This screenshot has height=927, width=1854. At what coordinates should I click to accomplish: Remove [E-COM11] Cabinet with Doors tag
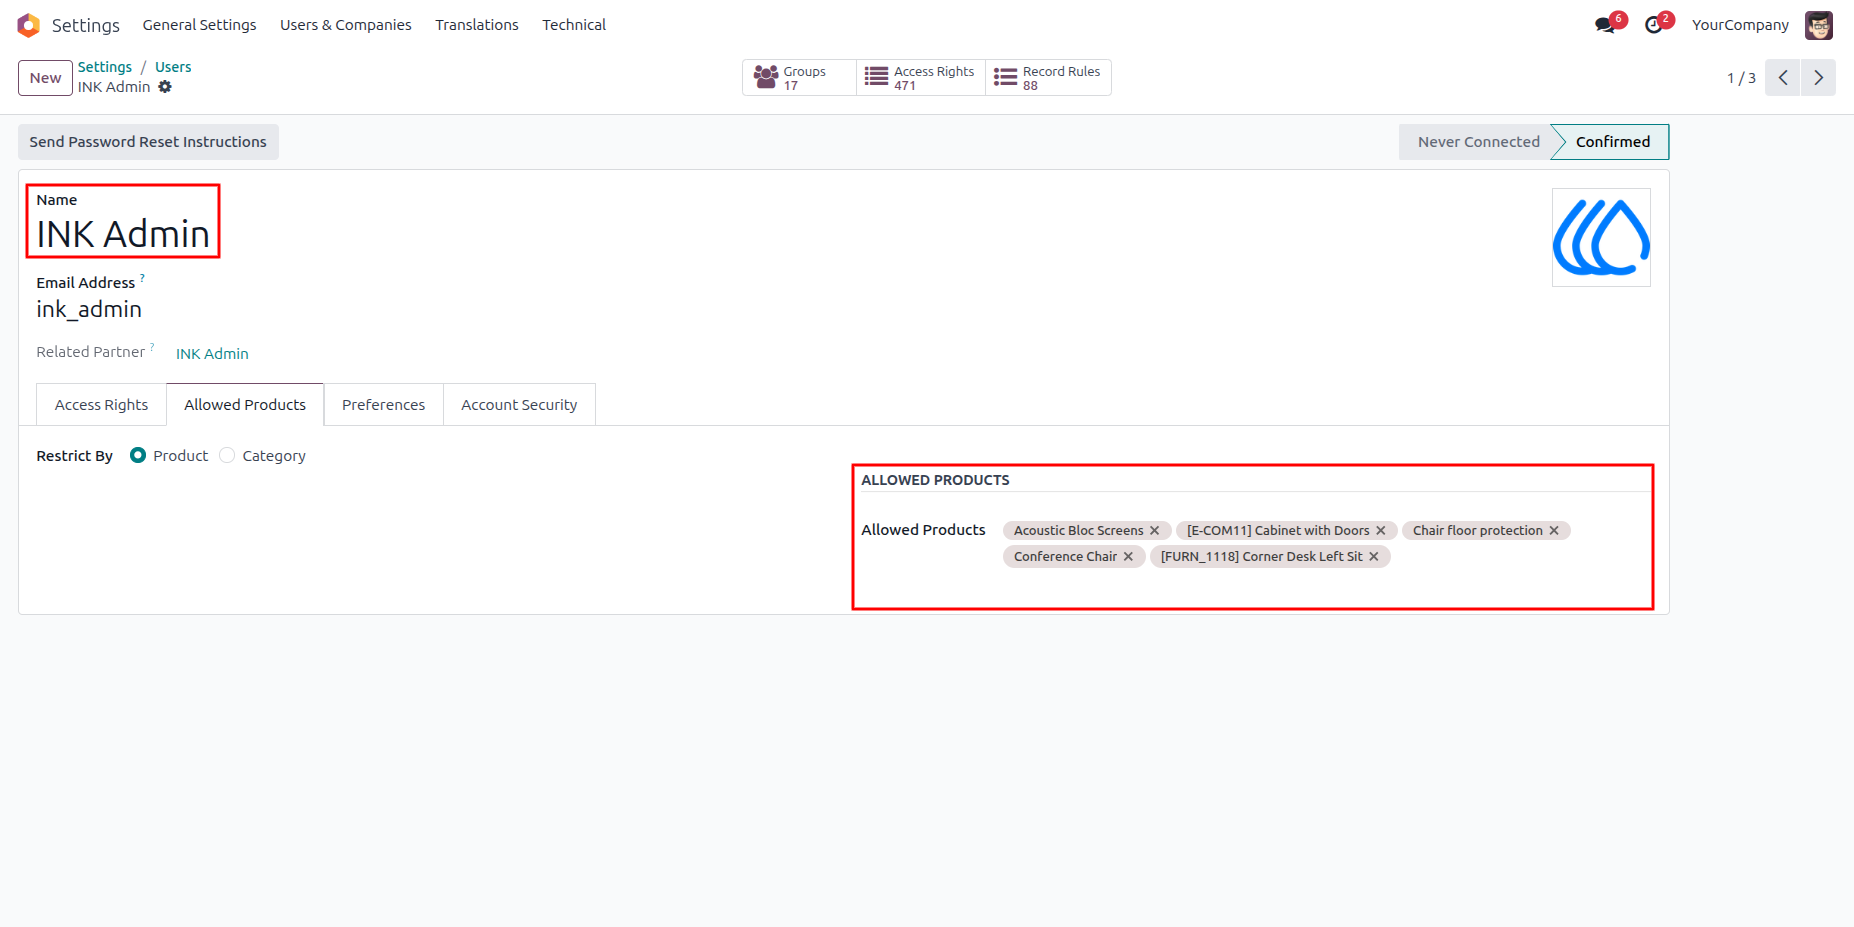coord(1381,531)
